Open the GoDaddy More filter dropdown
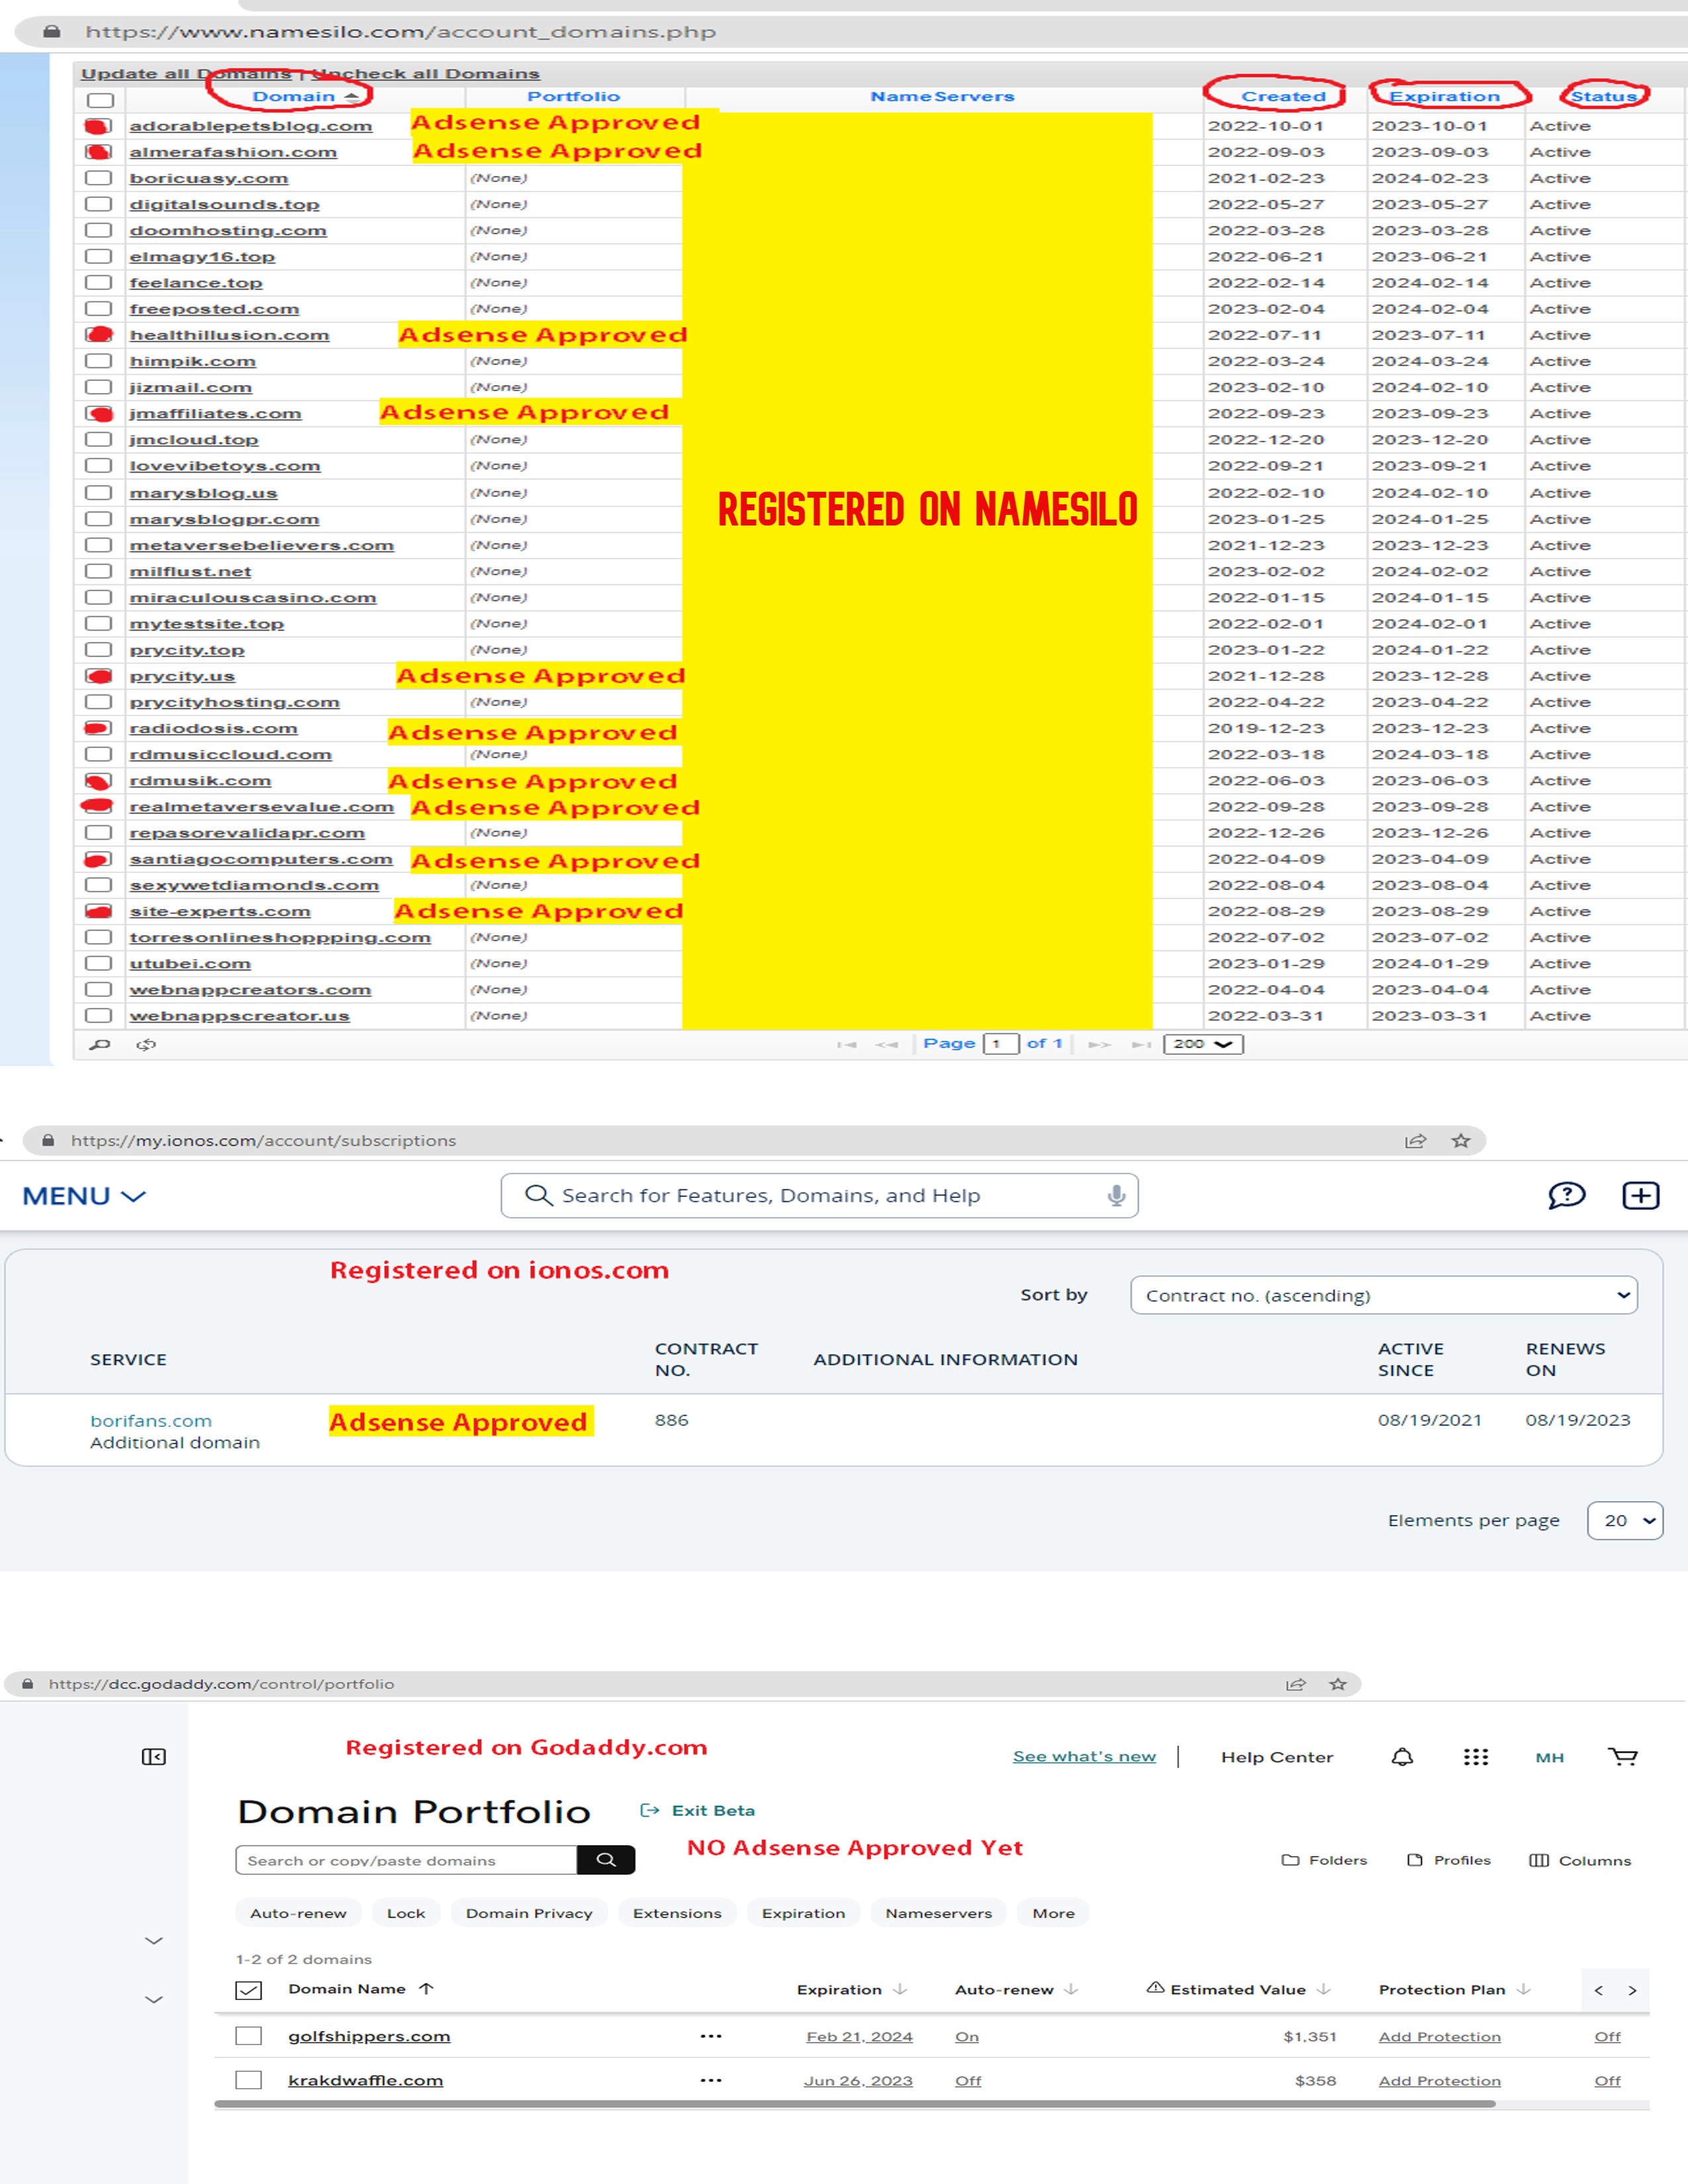 (x=1054, y=1913)
